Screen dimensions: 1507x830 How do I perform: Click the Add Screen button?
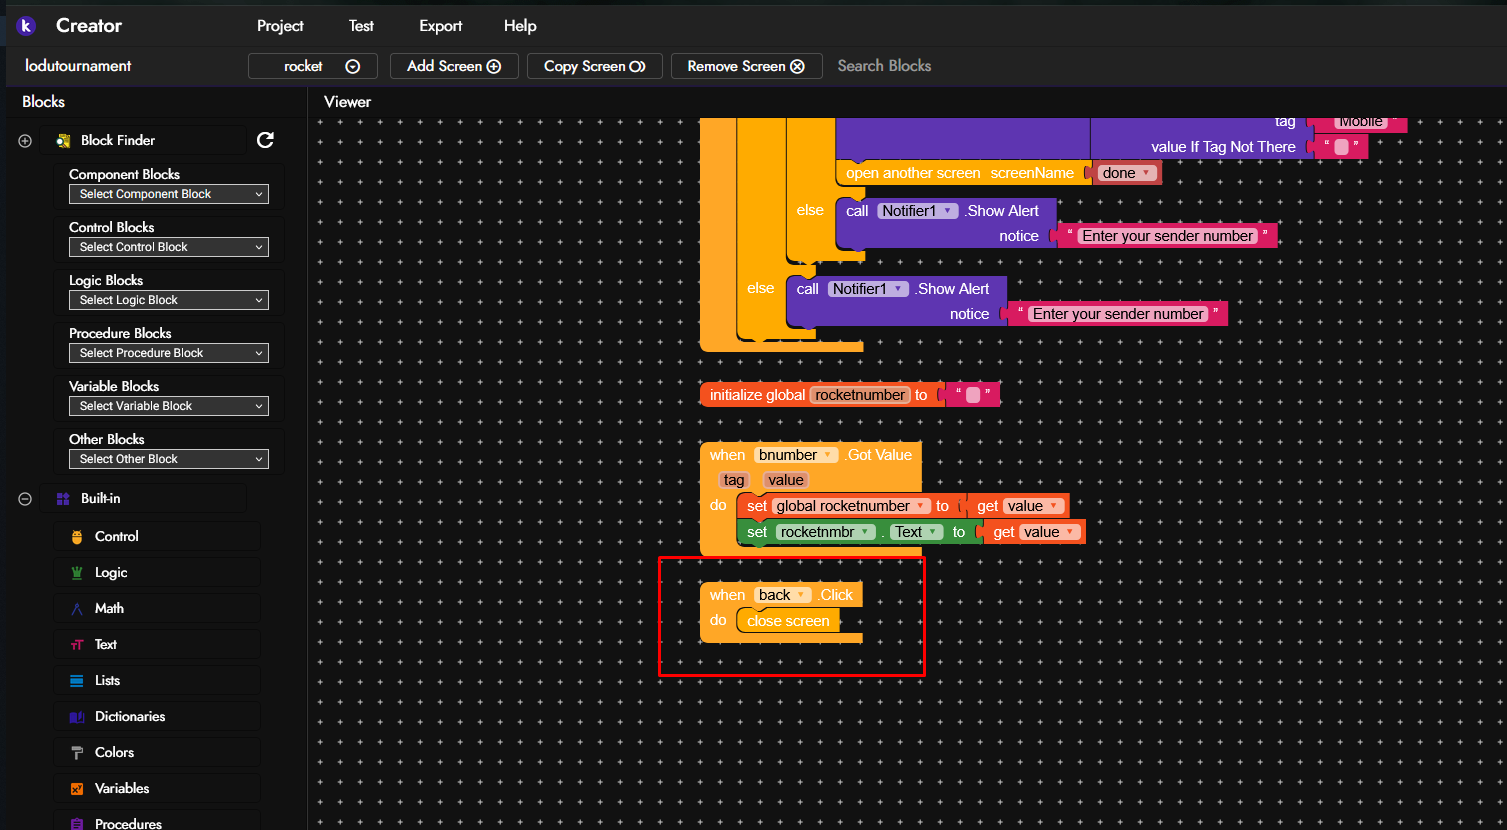click(453, 66)
